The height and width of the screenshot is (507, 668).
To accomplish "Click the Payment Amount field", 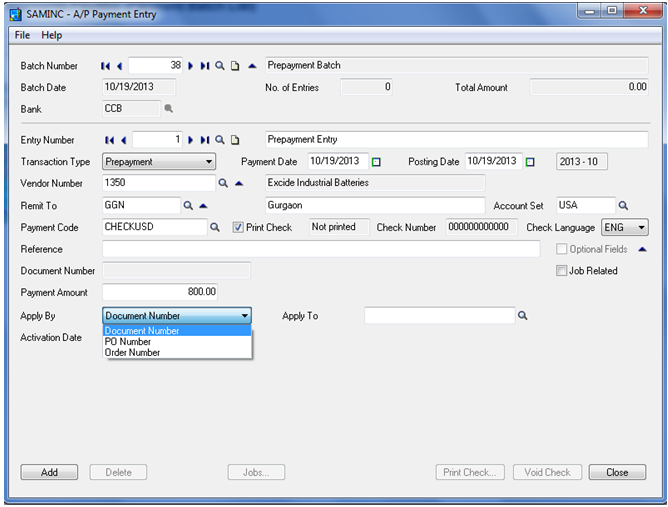I will pyautogui.click(x=160, y=292).
